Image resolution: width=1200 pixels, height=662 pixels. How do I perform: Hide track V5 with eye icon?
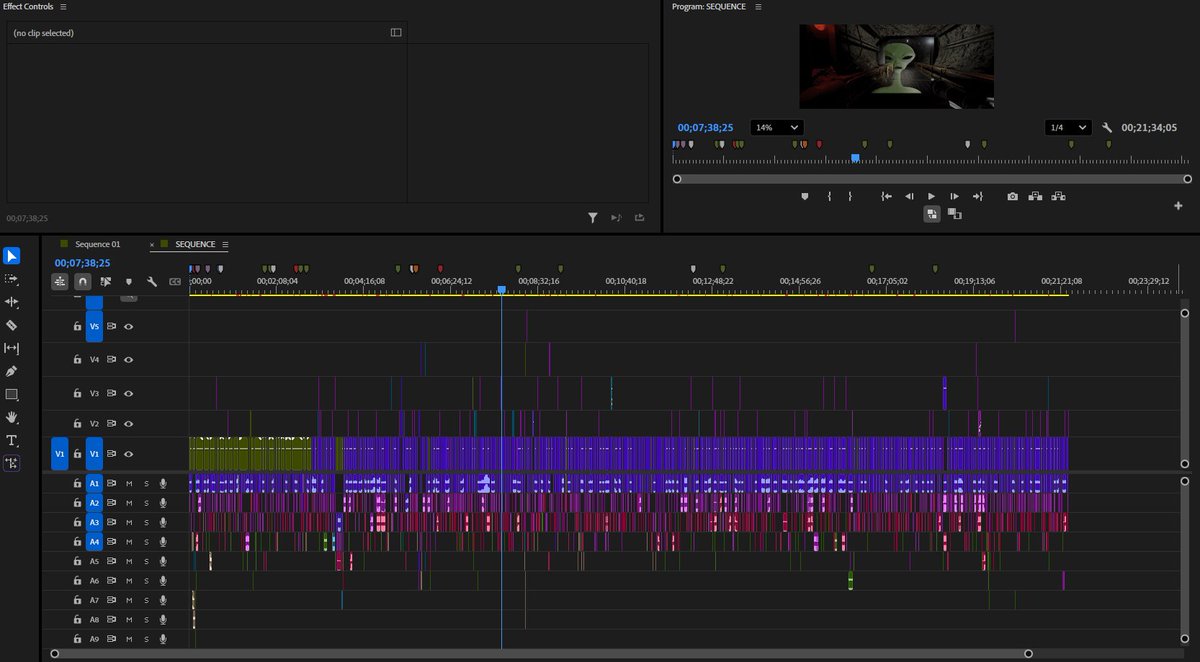[x=128, y=326]
